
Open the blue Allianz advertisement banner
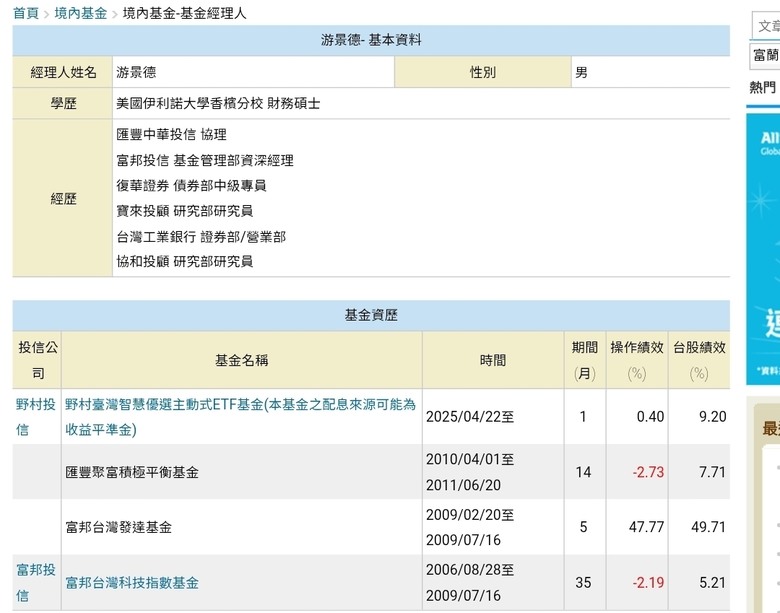coord(763,249)
